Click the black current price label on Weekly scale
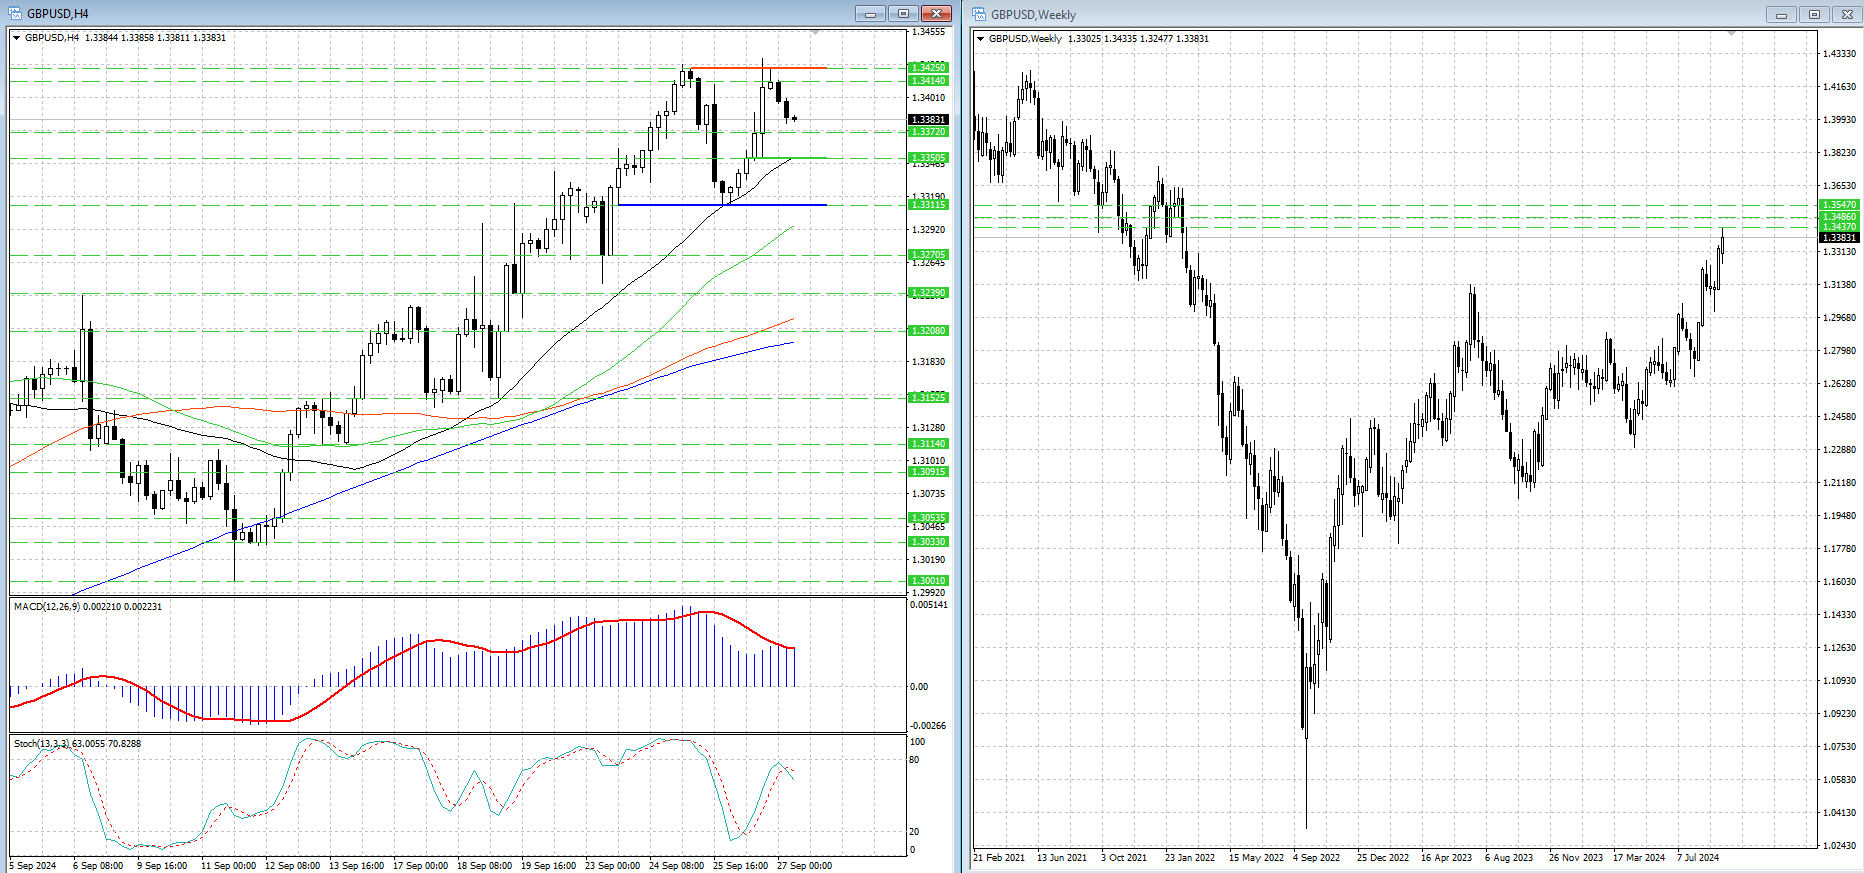Screen dimensions: 1864x873 pyautogui.click(x=1839, y=238)
